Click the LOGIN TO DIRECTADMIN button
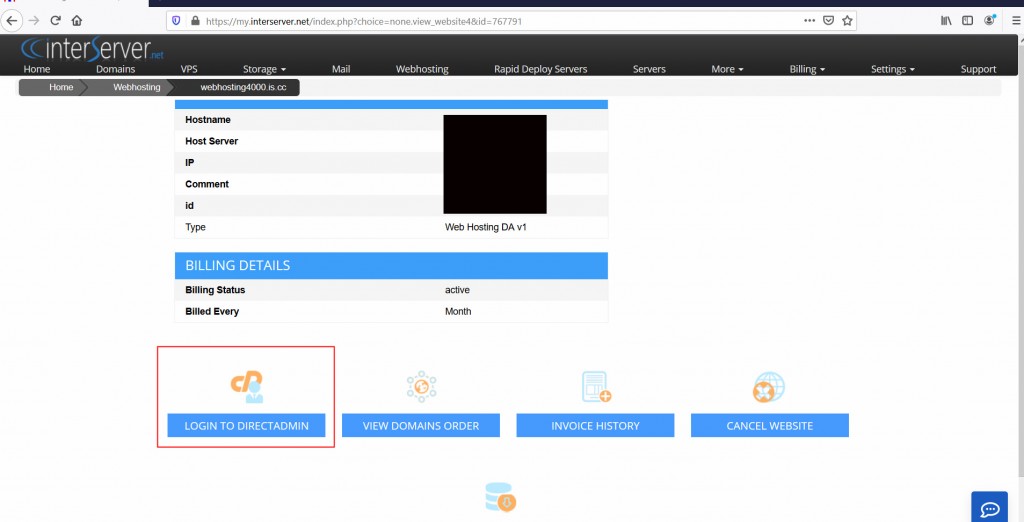This screenshot has height=522, width=1024. [x=246, y=425]
